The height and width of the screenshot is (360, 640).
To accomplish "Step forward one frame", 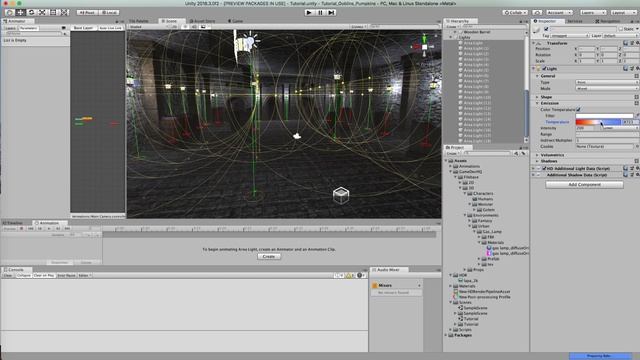I will [x=331, y=13].
